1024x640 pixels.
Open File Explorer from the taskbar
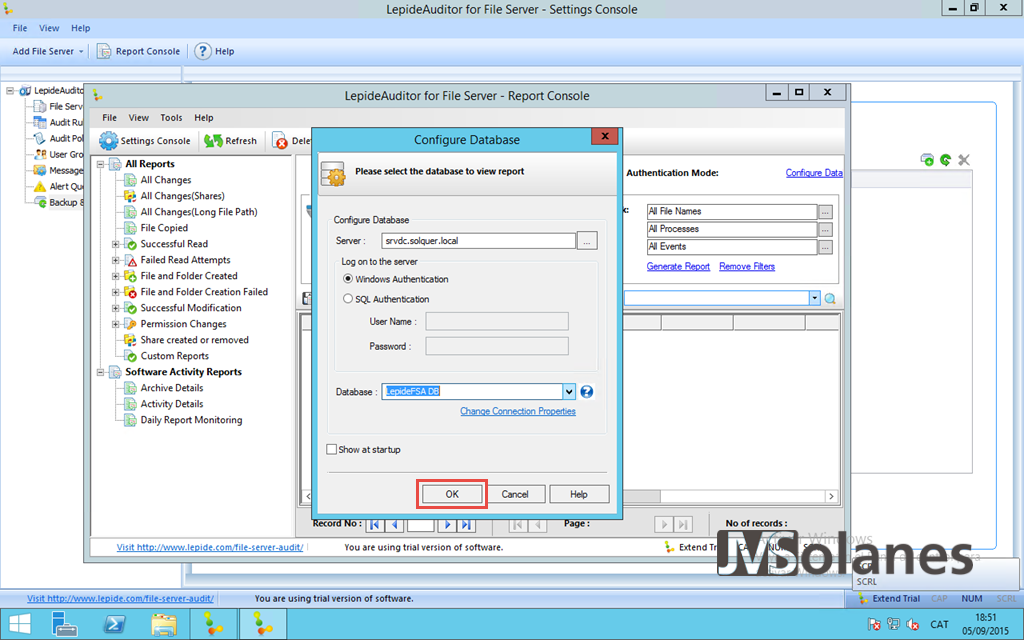tap(163, 625)
